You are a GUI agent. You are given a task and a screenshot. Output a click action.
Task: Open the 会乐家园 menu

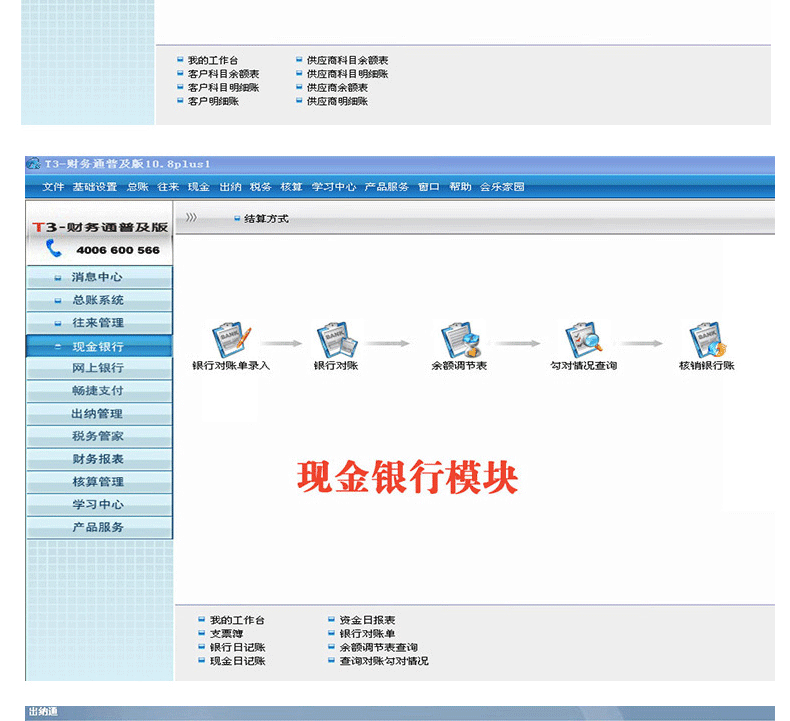(x=502, y=187)
